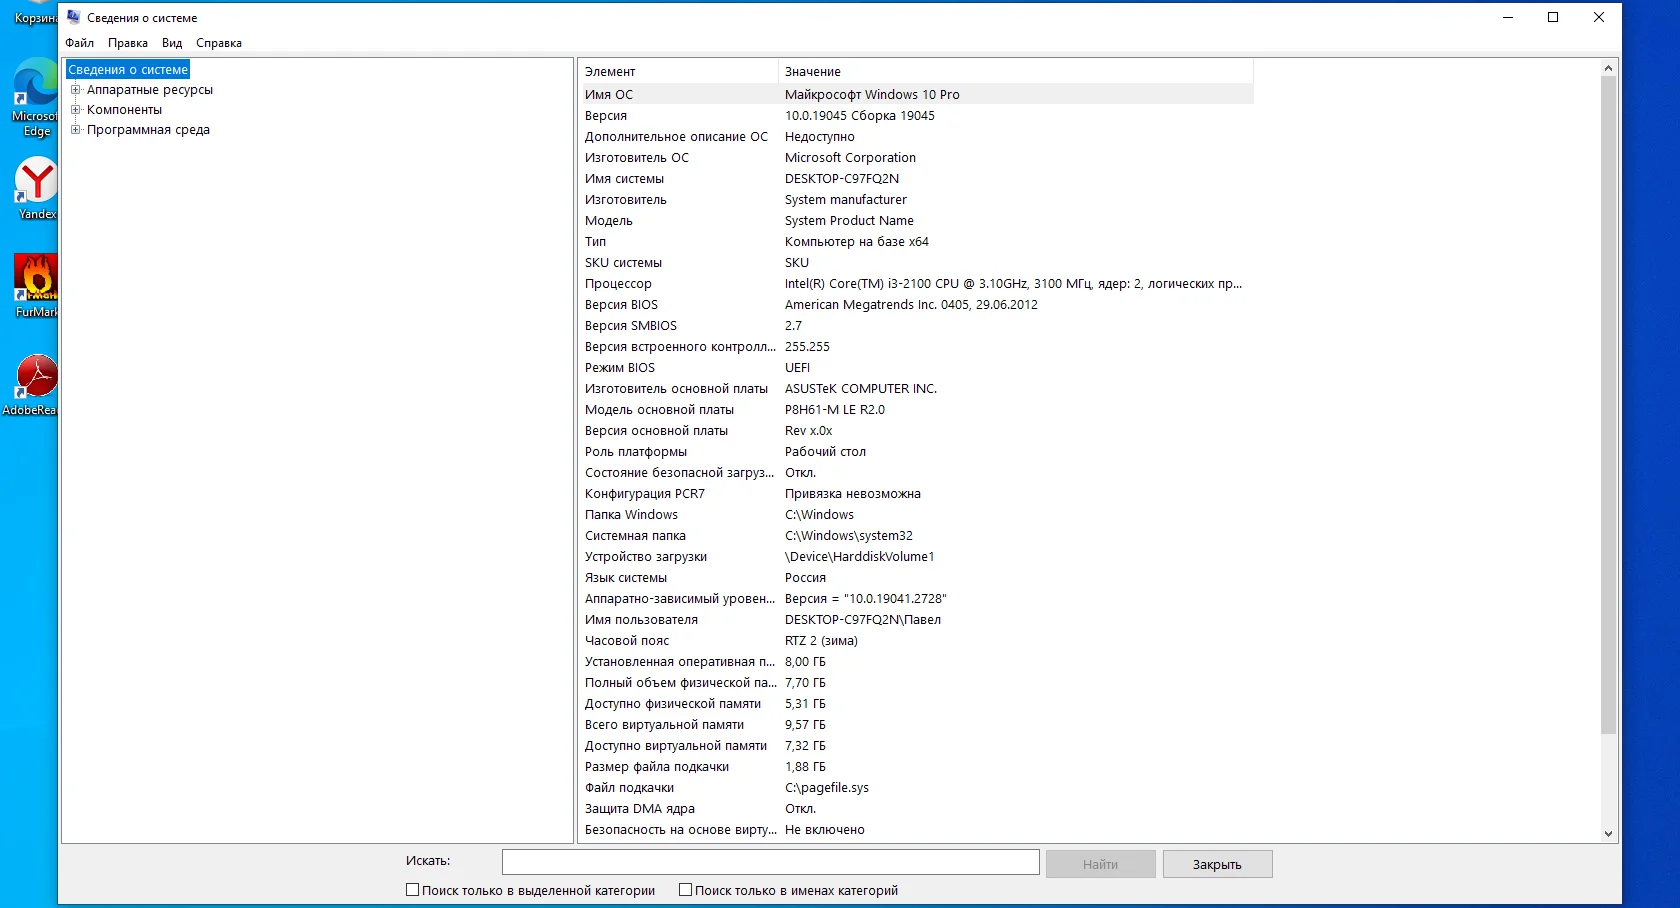This screenshot has height=908, width=1680.
Task: Select Компоненты label in tree
Action: 124,110
